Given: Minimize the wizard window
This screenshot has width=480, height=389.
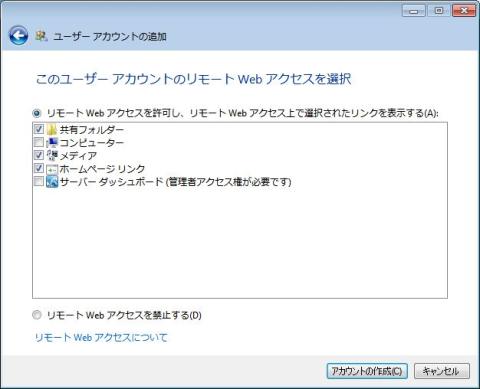Looking at the screenshot, I should (x=413, y=11).
